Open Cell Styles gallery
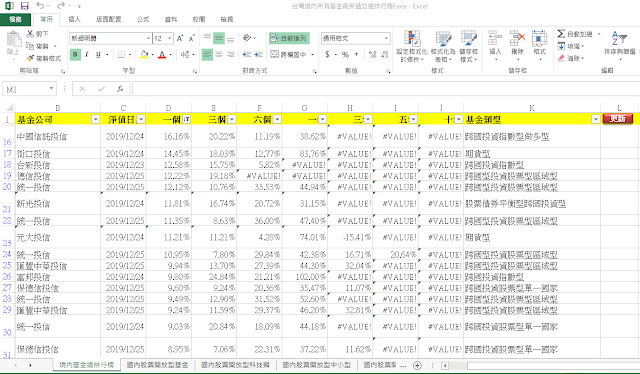 [x=469, y=47]
